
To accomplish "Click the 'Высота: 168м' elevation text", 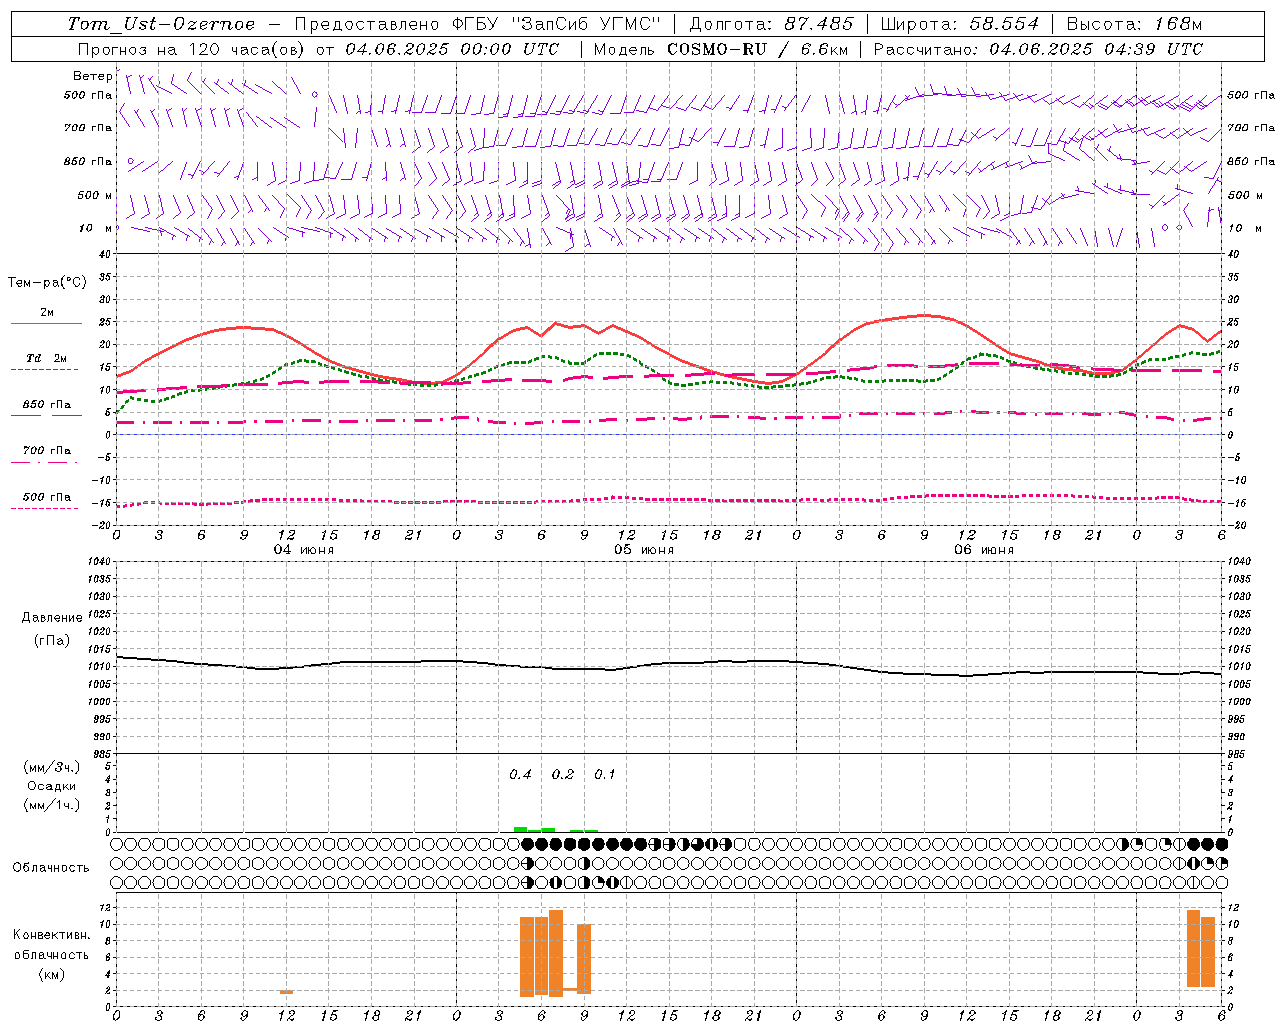I will [1134, 24].
